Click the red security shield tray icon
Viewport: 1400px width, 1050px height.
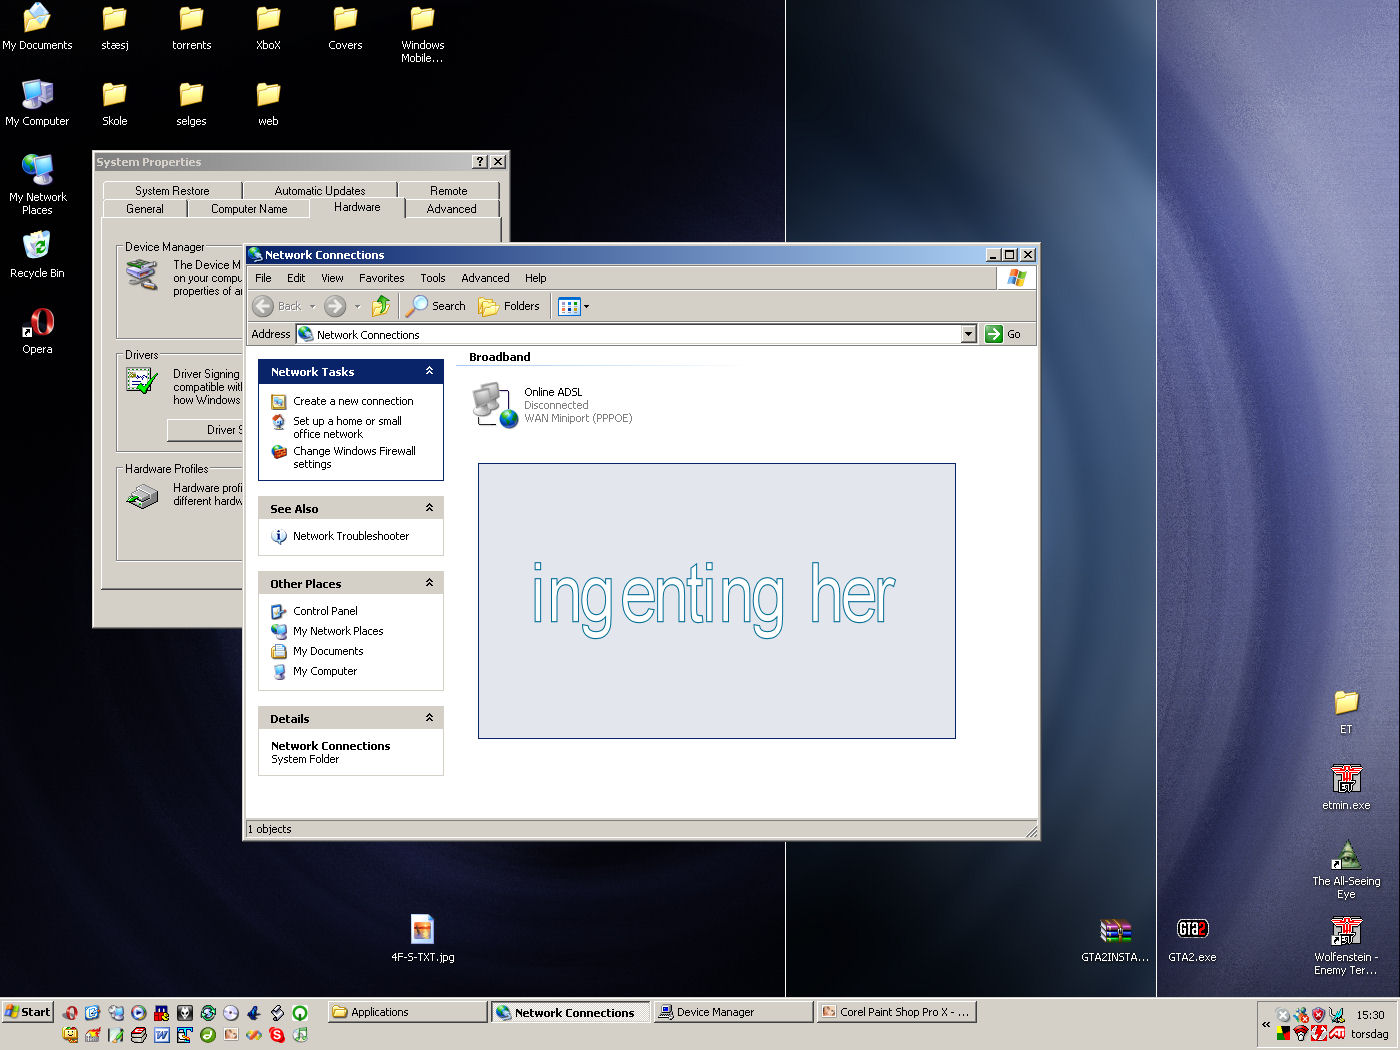coord(1318,1015)
